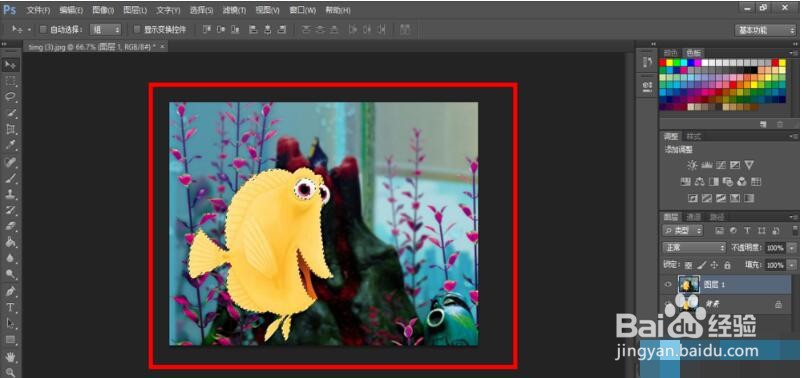Select the History Brush tool
This screenshot has height=378, width=802.
10,210
